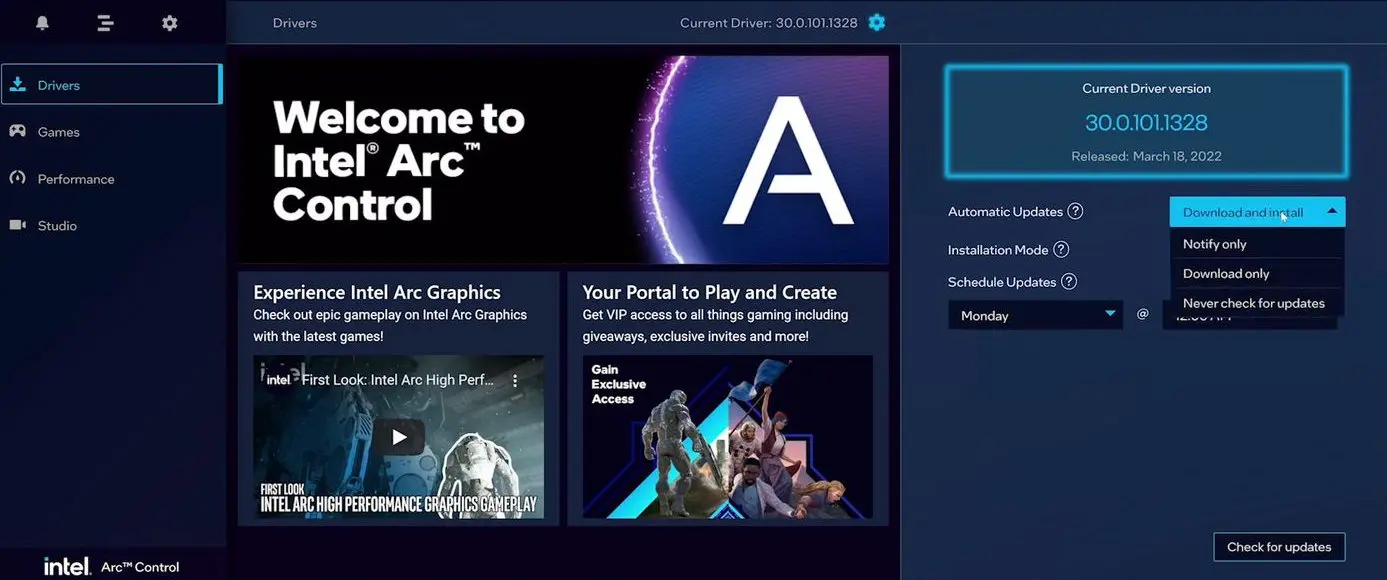Collapse the Download and install dropdown
1387x580 pixels.
1257,212
